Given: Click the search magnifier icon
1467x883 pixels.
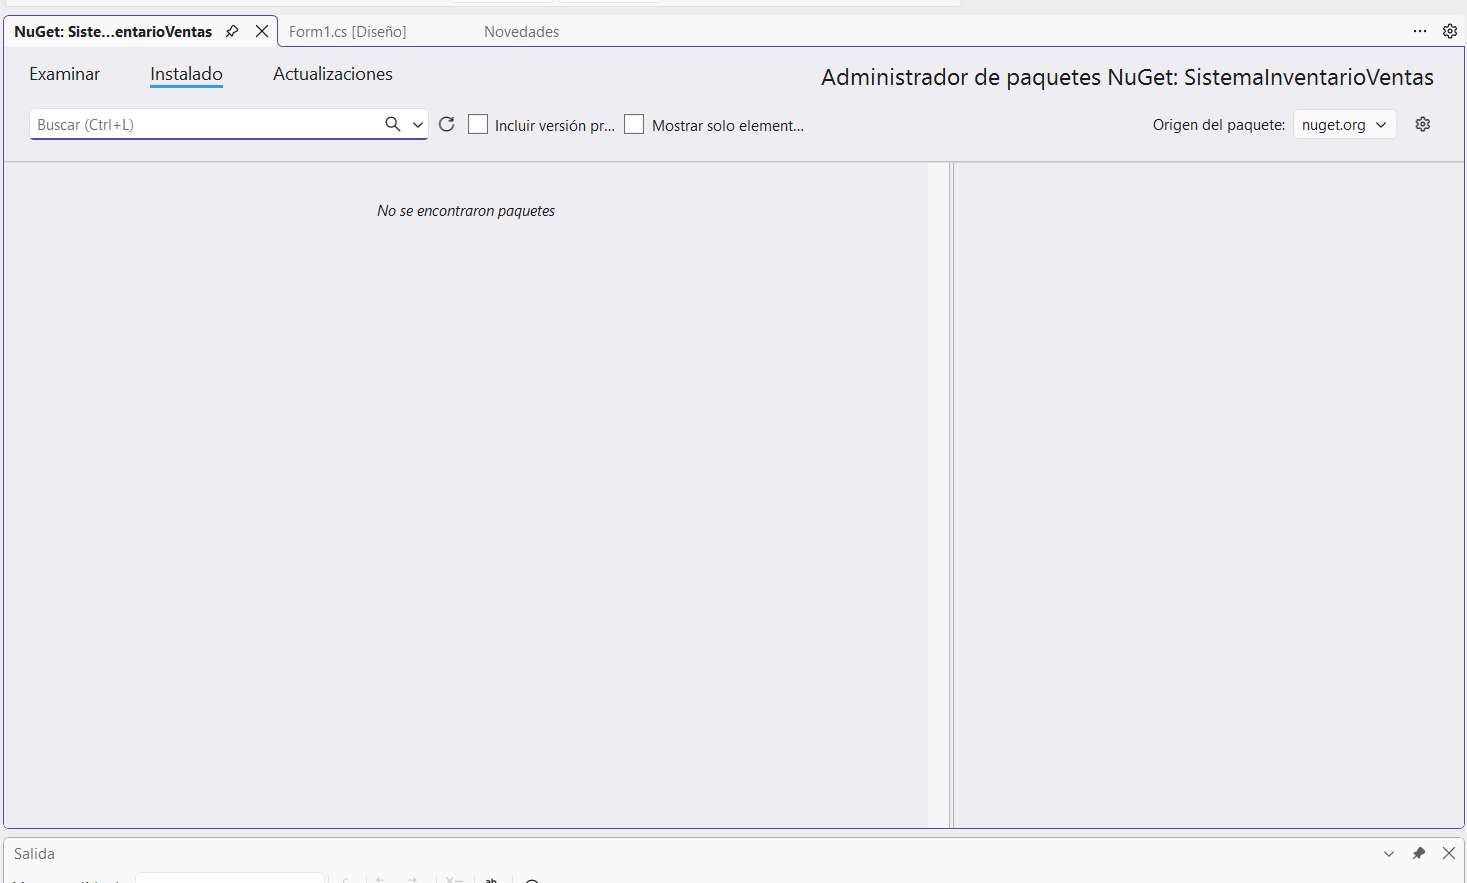Looking at the screenshot, I should [x=393, y=124].
